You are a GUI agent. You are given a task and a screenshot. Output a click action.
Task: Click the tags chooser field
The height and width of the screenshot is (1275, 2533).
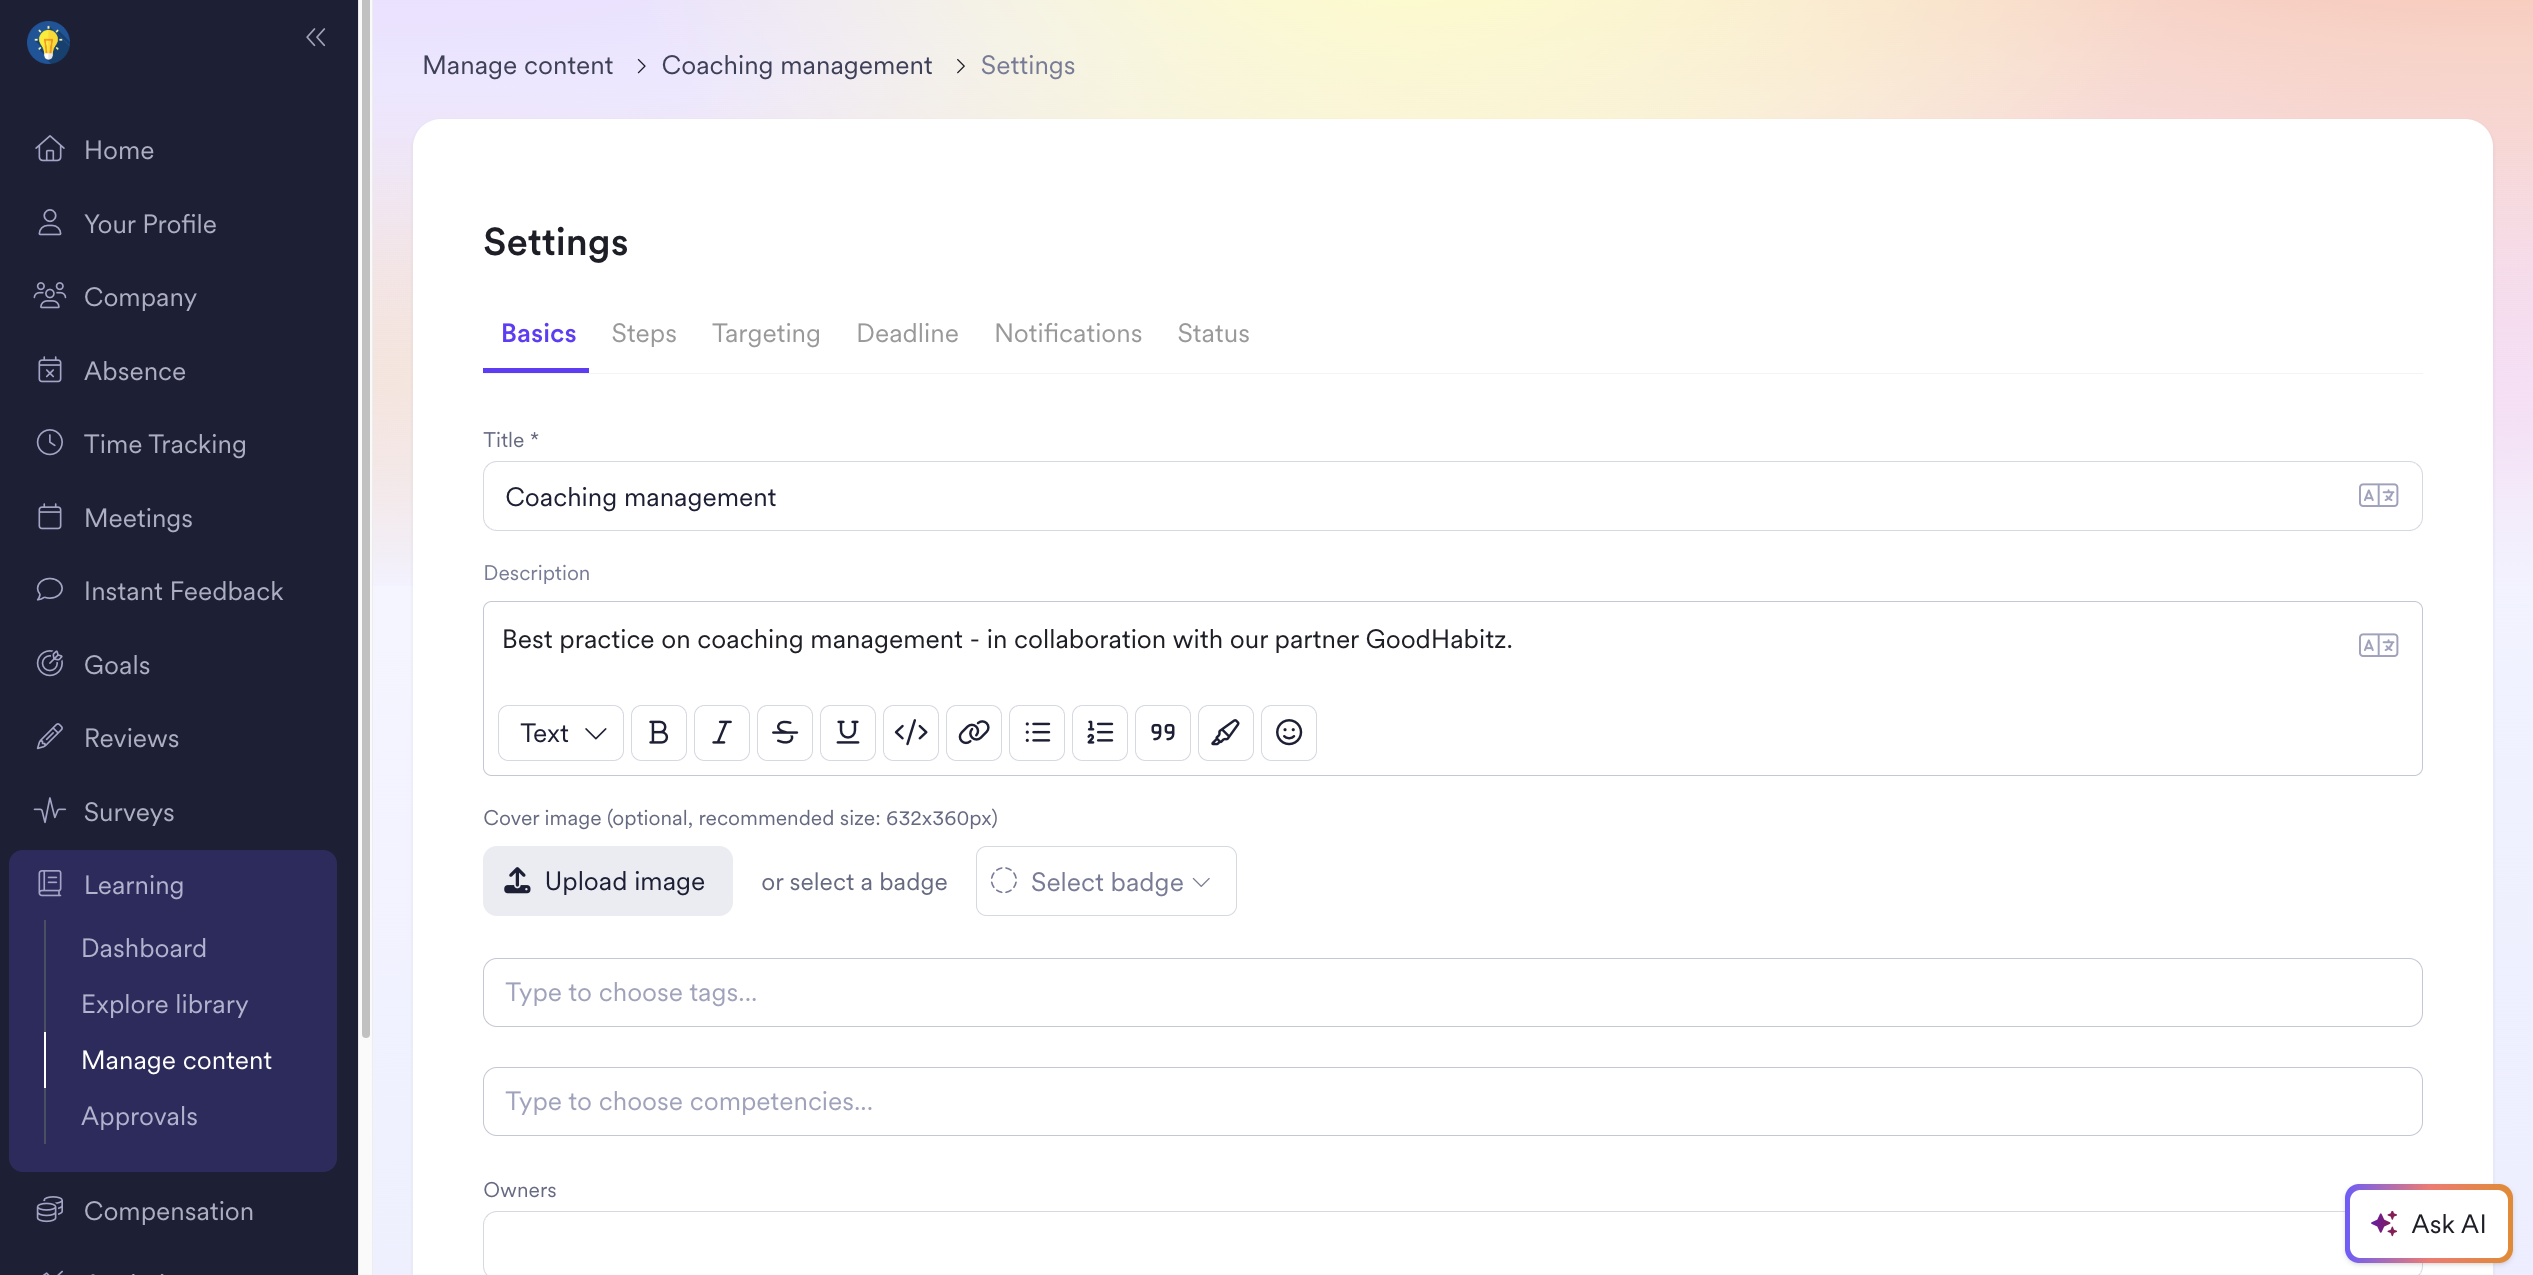coord(1451,992)
